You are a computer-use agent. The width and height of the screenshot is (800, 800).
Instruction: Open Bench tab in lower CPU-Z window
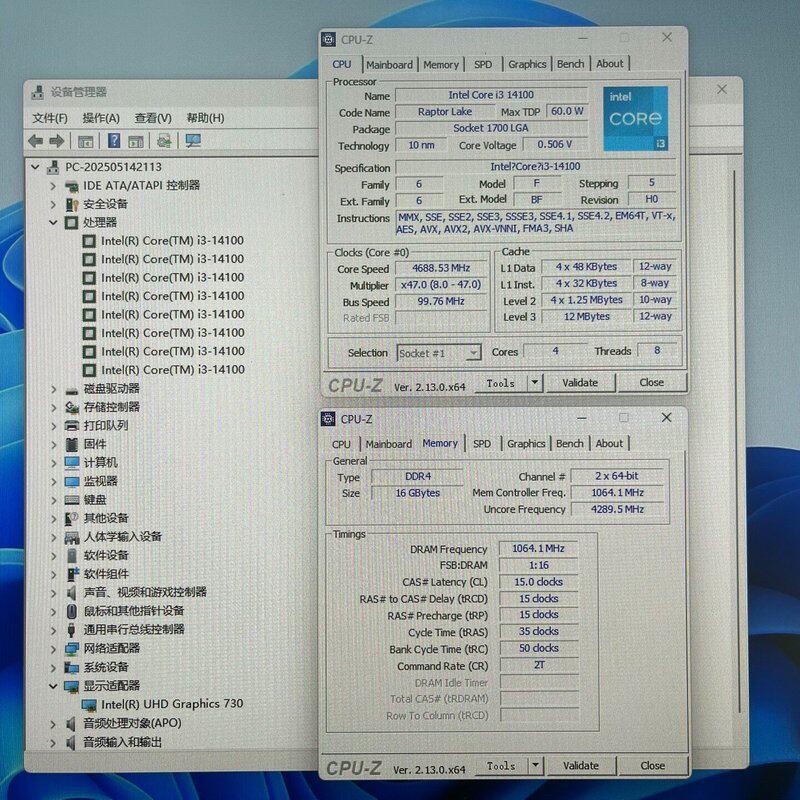tap(569, 443)
